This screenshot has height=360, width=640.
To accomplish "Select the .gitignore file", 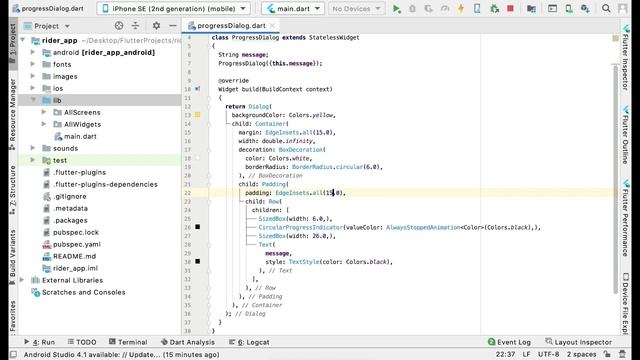I will click(x=69, y=196).
